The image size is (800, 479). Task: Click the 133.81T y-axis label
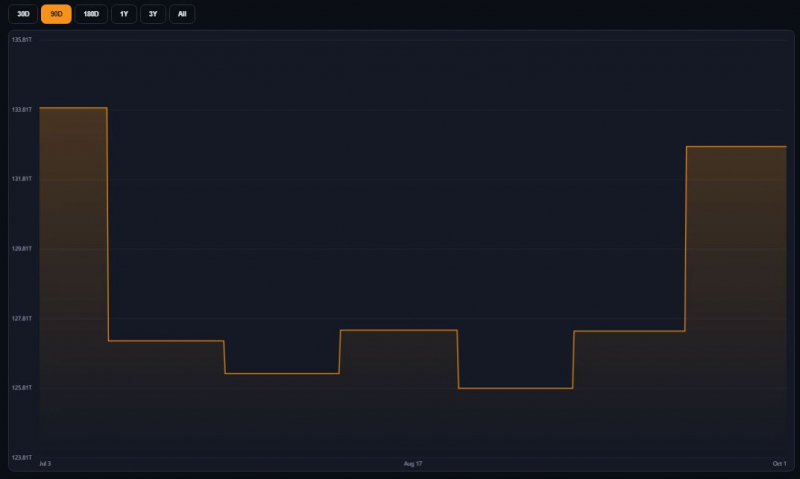22,110
